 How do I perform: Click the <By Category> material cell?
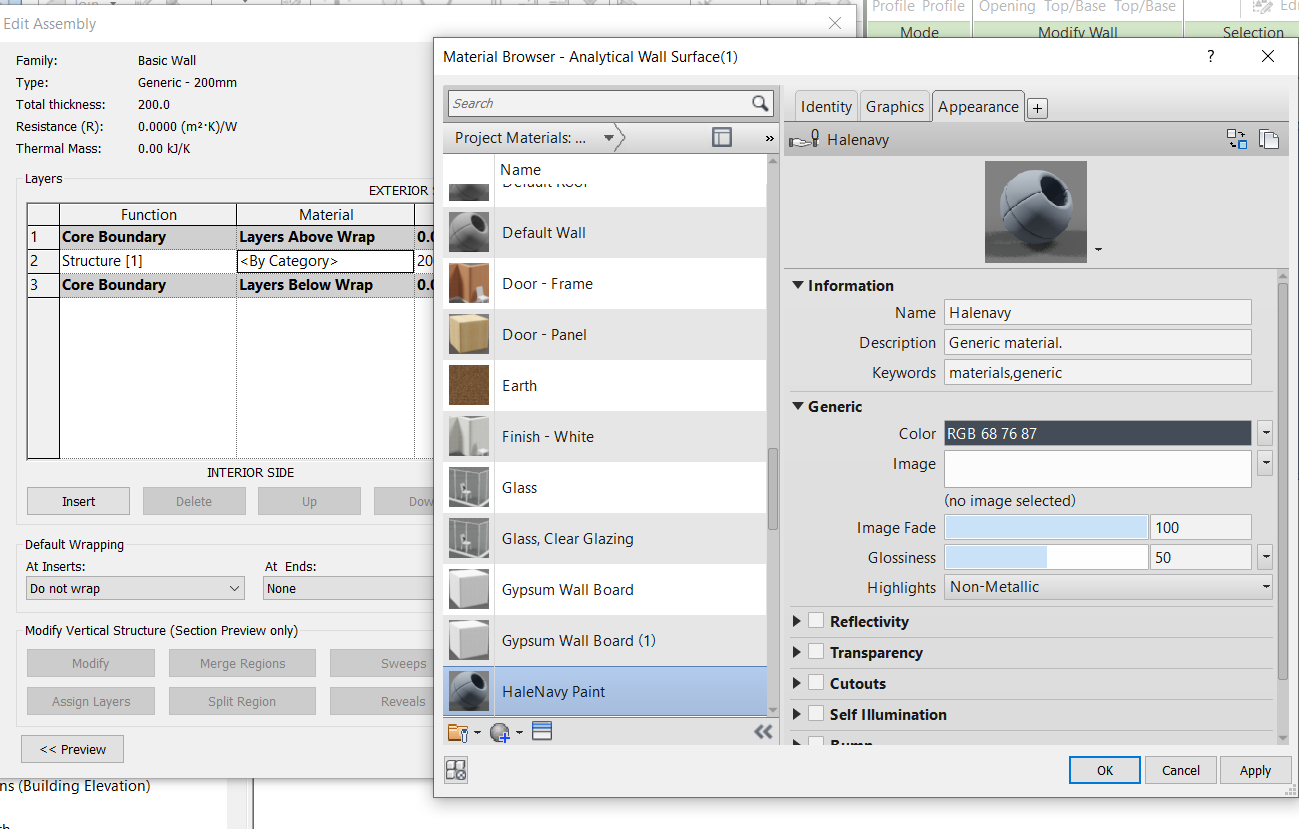325,261
